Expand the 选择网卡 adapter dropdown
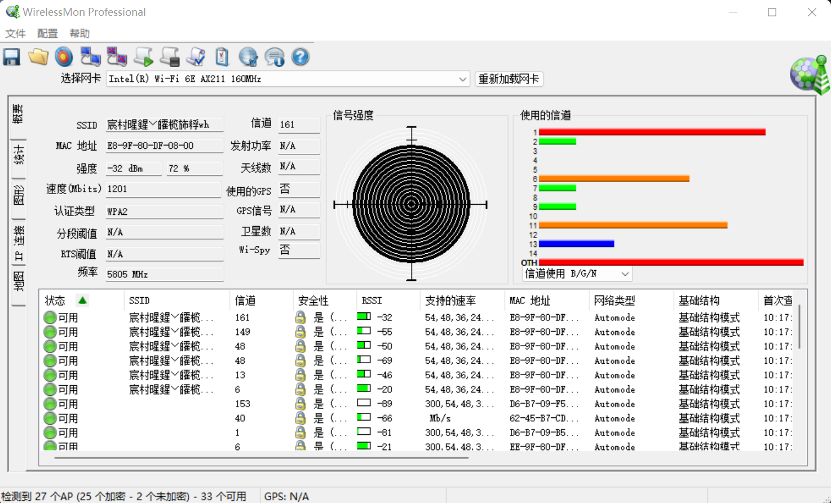832x504 pixels. 463,79
